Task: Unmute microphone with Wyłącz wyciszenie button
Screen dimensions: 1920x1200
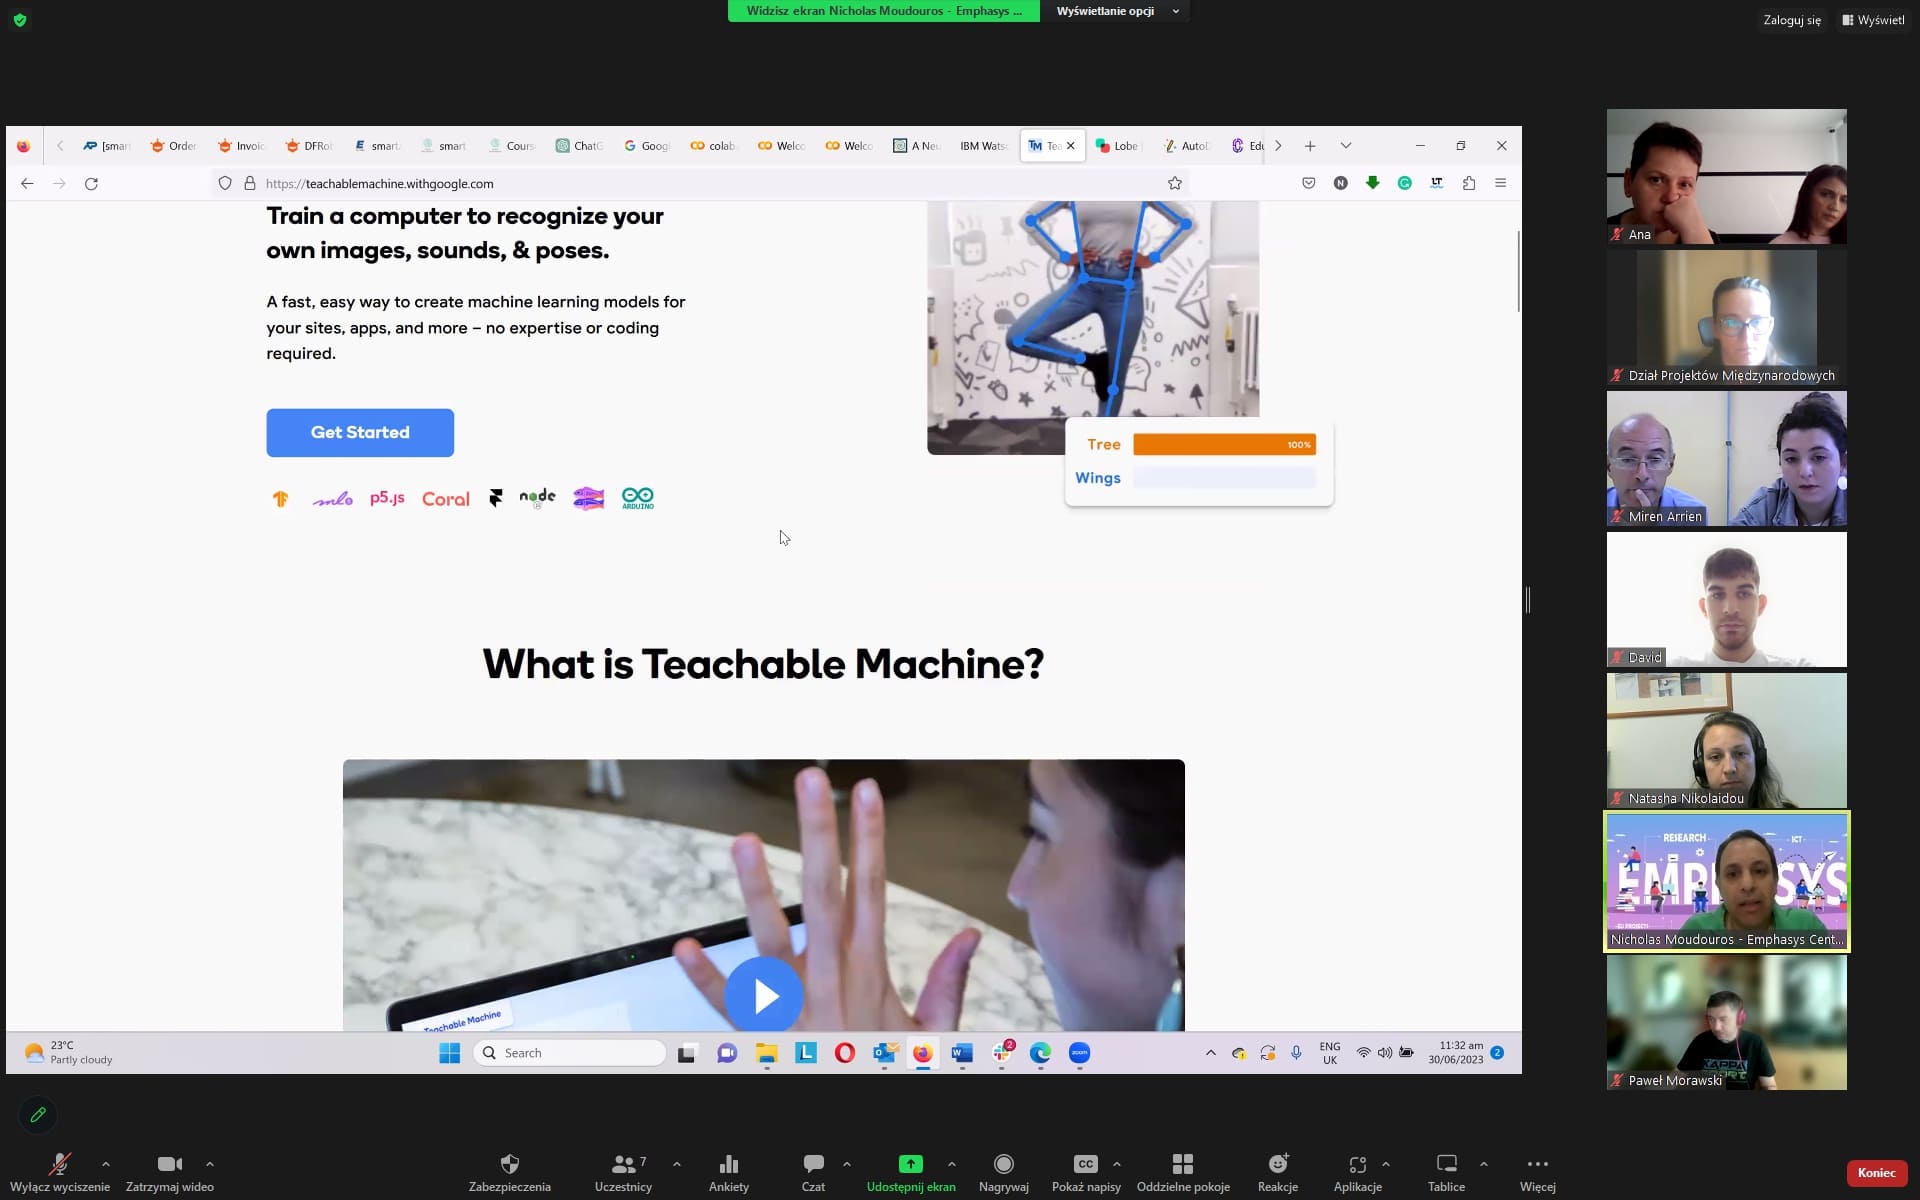Action: 59,1172
